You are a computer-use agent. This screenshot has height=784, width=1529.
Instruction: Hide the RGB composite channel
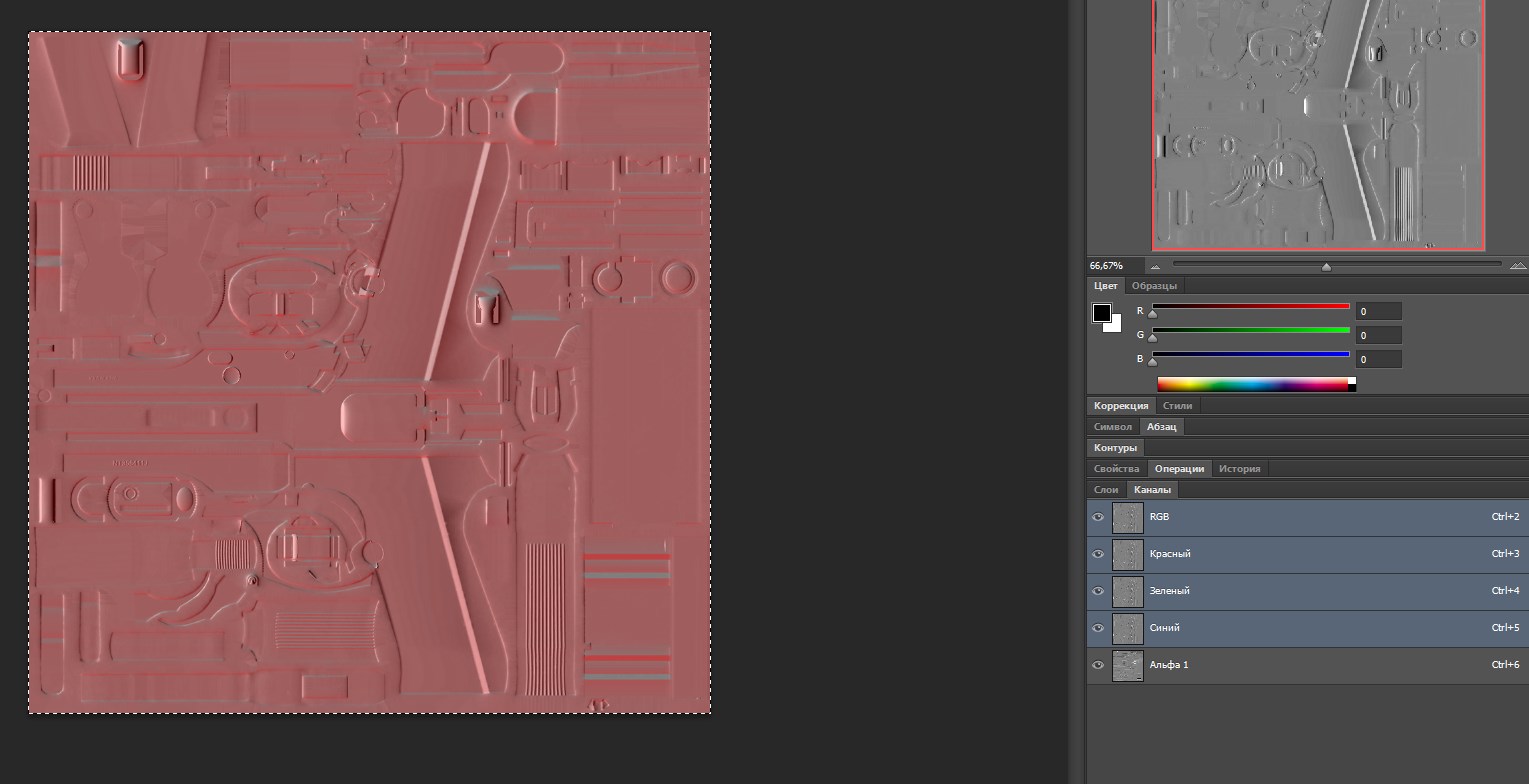tap(1098, 517)
